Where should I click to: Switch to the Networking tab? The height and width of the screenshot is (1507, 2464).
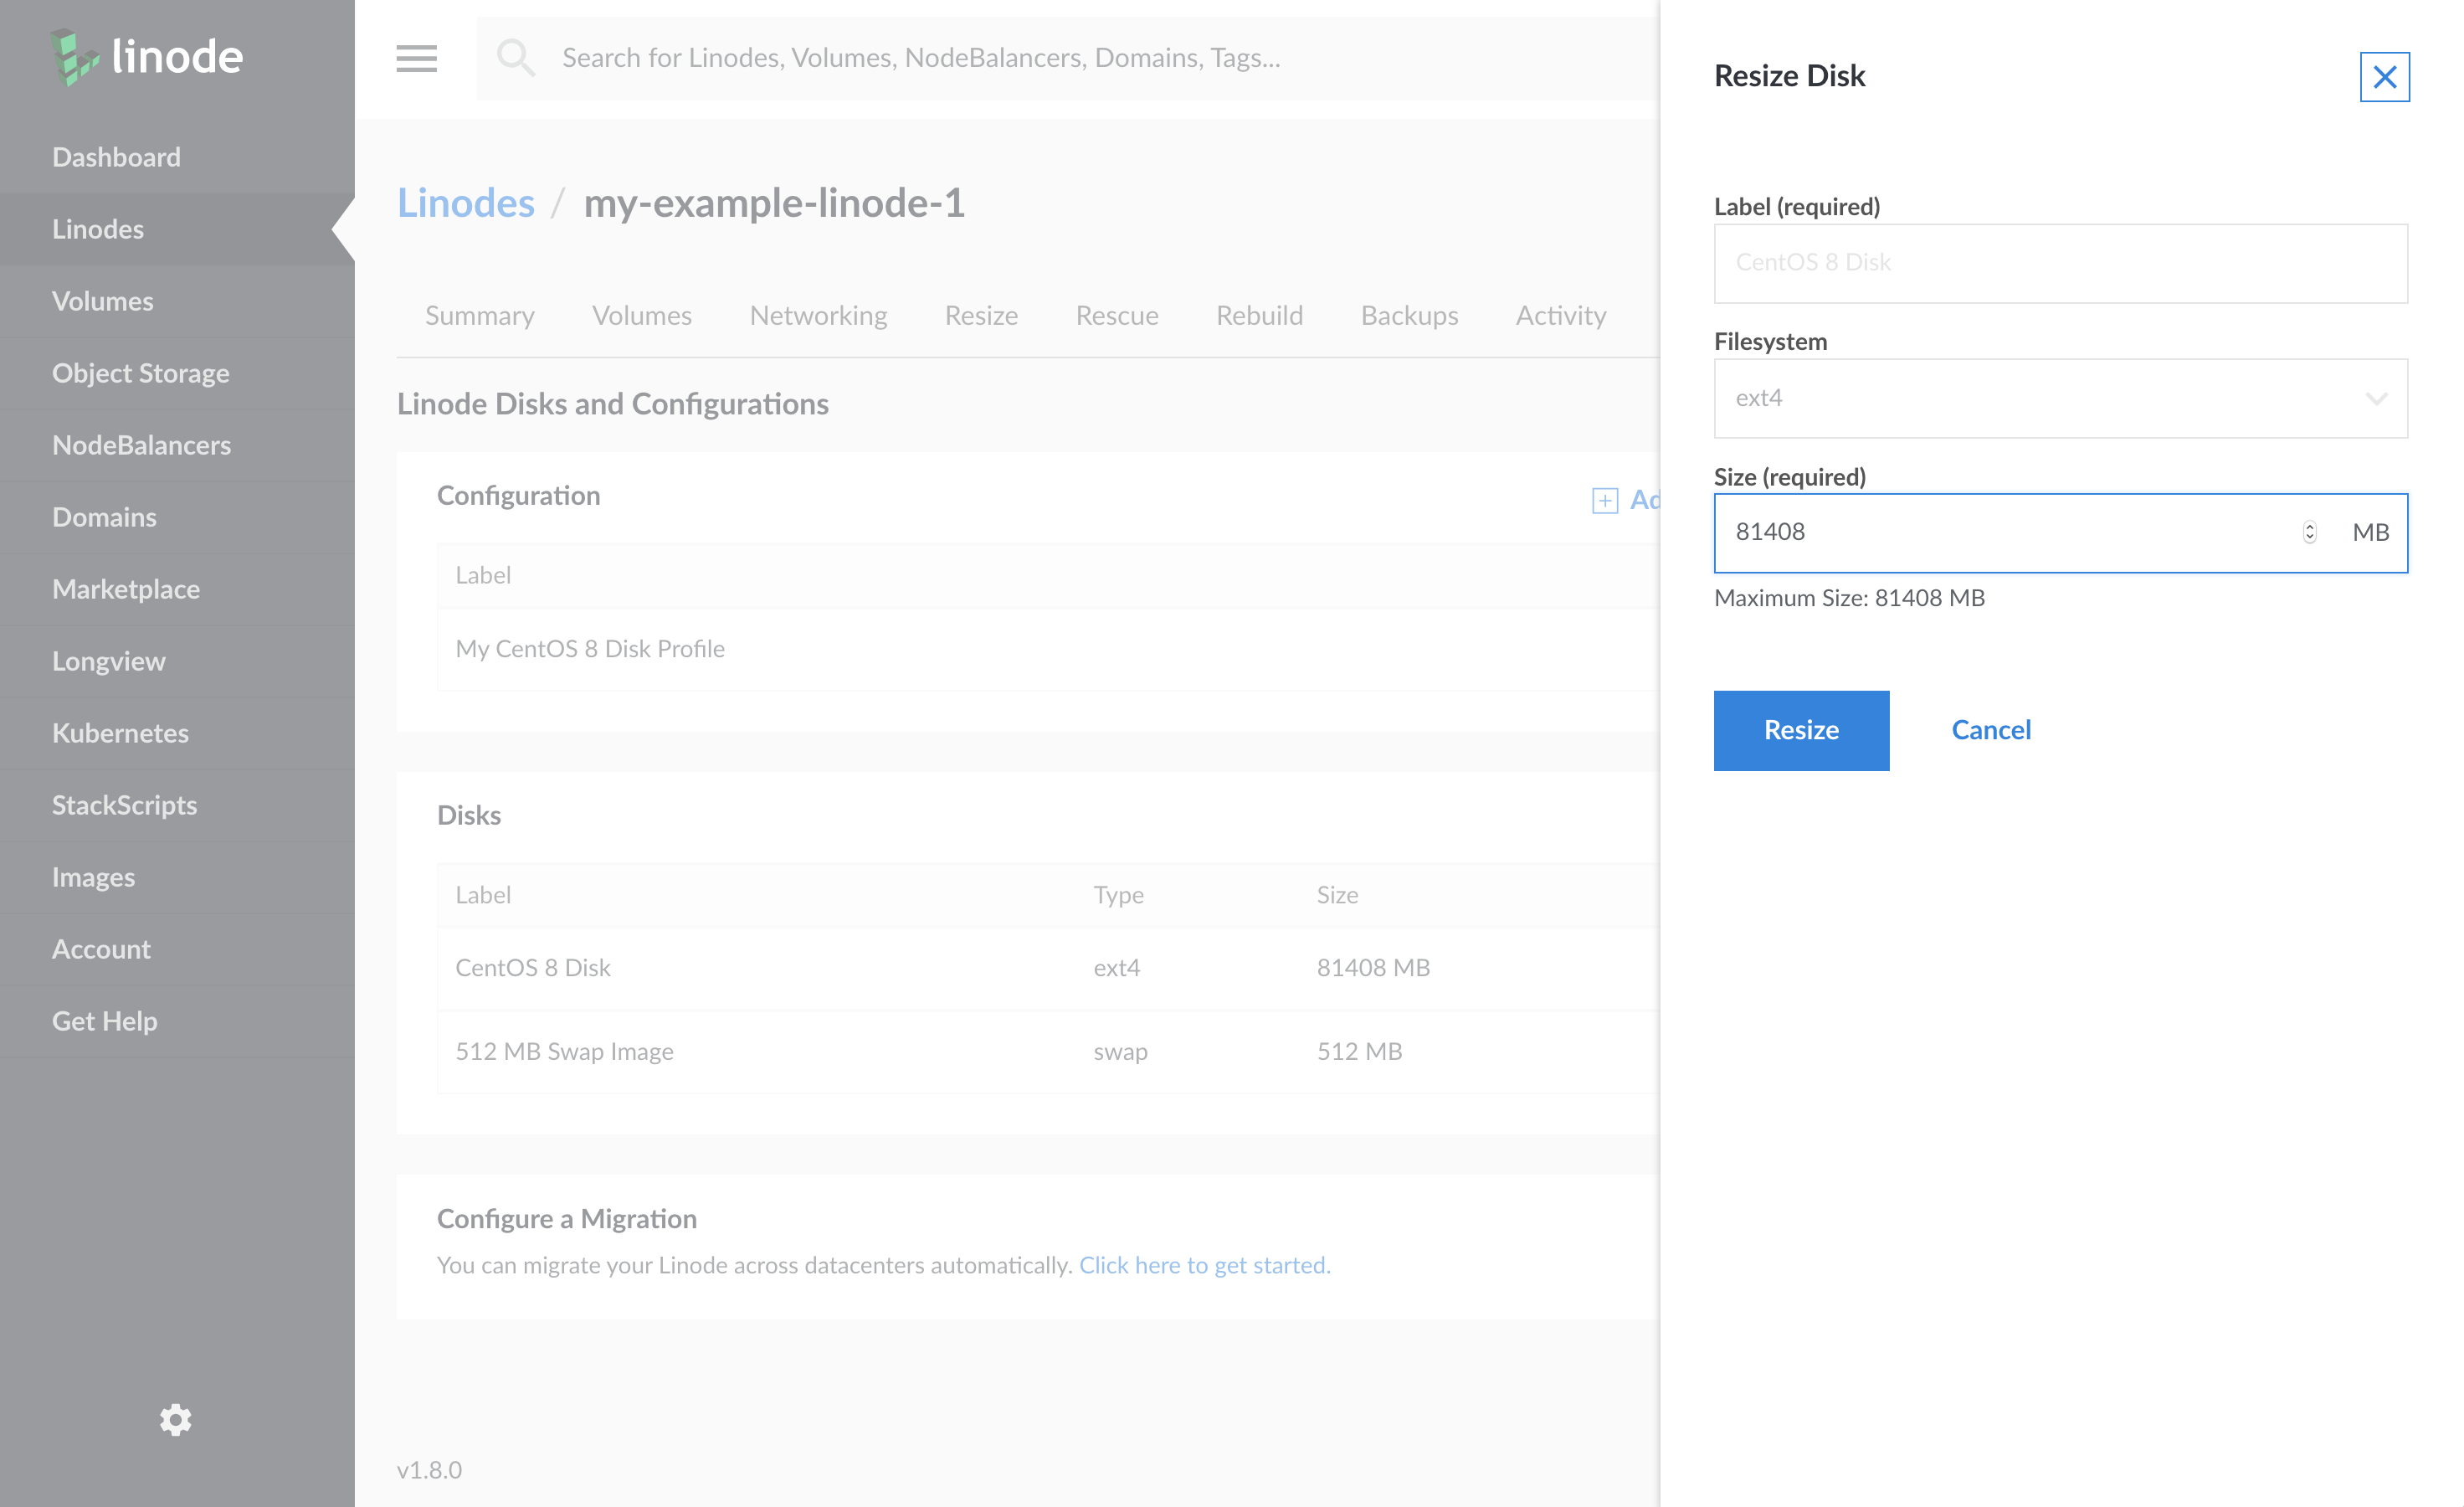[818, 315]
